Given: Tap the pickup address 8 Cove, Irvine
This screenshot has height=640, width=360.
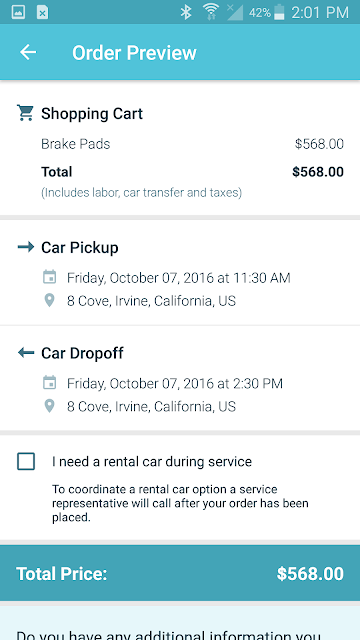Looking at the screenshot, I should pyautogui.click(x=151, y=301).
